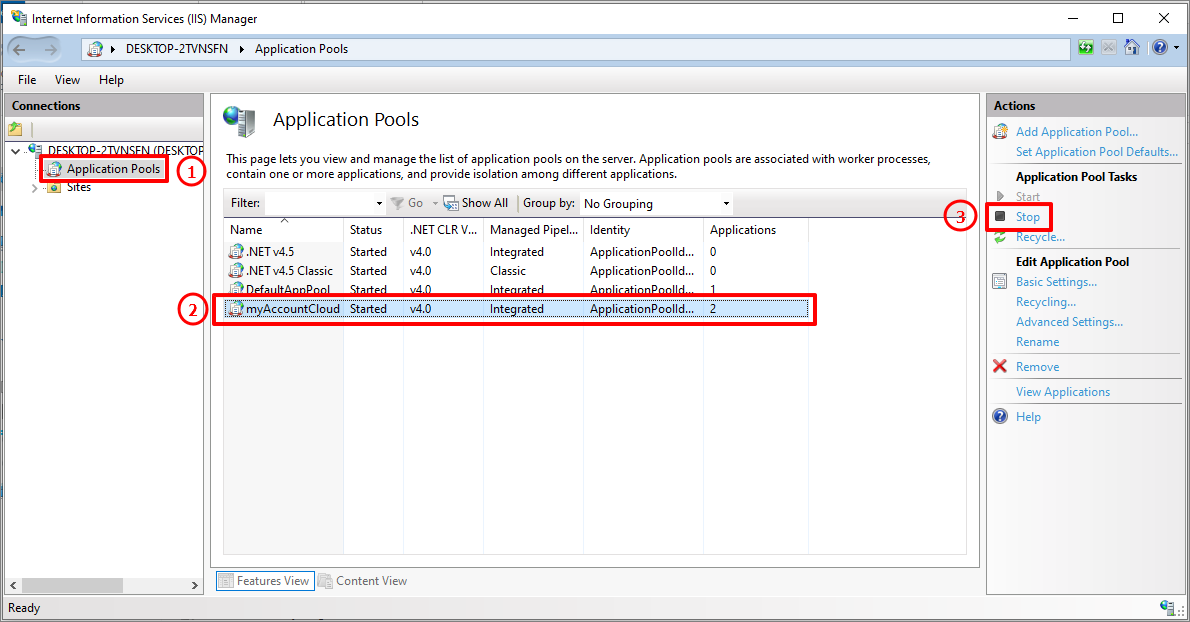Open help via the address bar question-mark icon
The image size is (1190, 622).
click(x=1160, y=48)
